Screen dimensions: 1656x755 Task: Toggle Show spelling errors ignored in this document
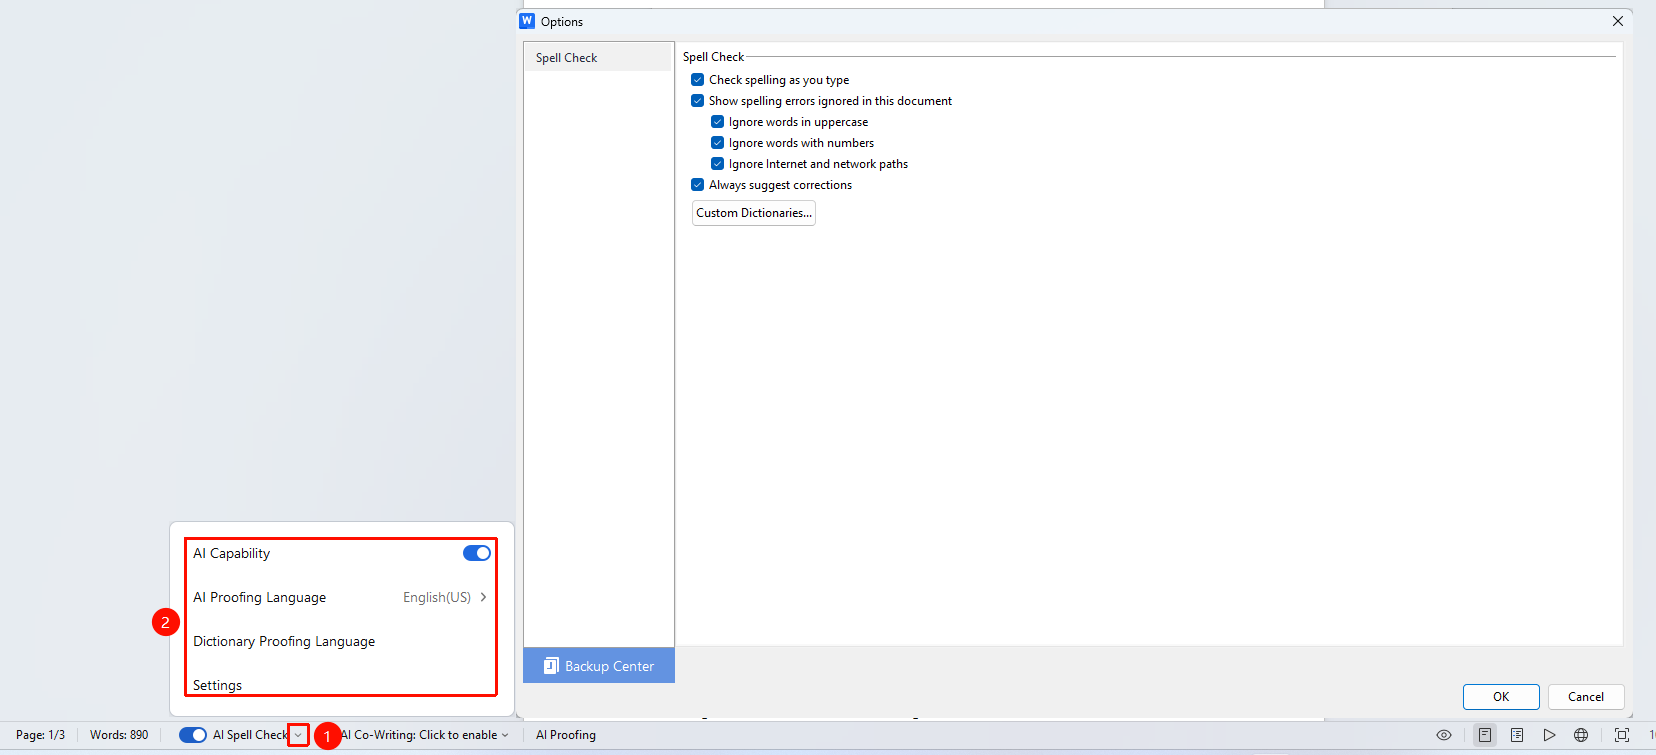698,101
